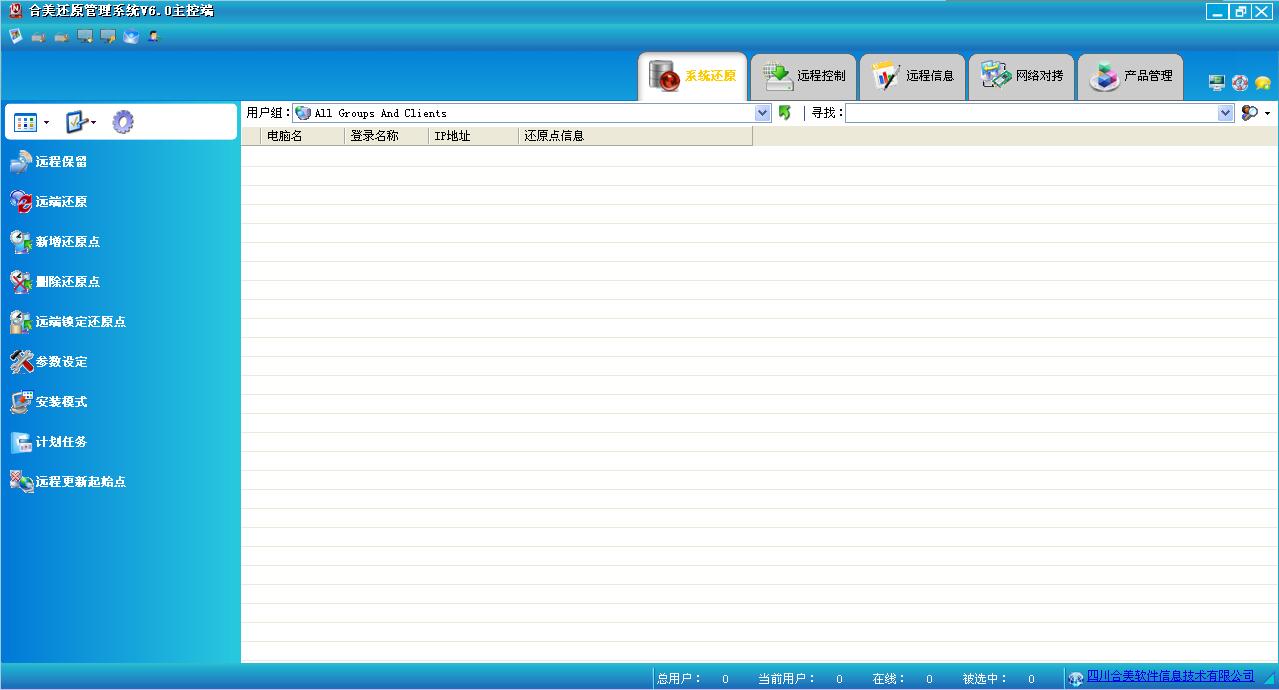Click 远程保留 icon in sidebar
The height and width of the screenshot is (690, 1279).
tap(21, 162)
